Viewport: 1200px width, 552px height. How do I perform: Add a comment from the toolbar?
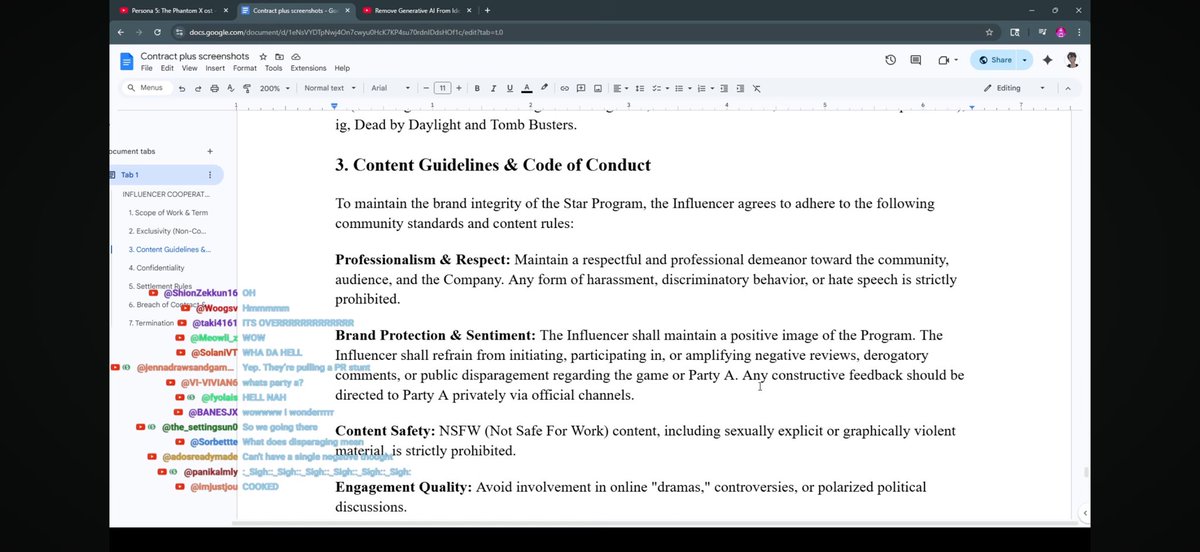coord(581,88)
